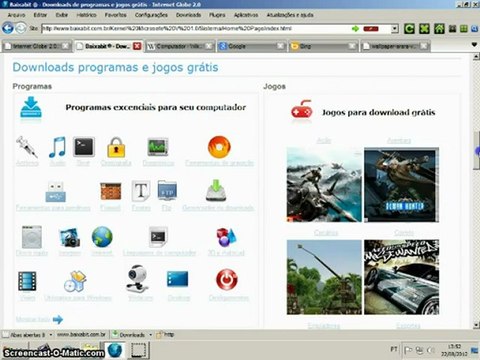Screen dimensions: 480x360
Task: Open the hard disk drive category icon
Action: point(32,237)
